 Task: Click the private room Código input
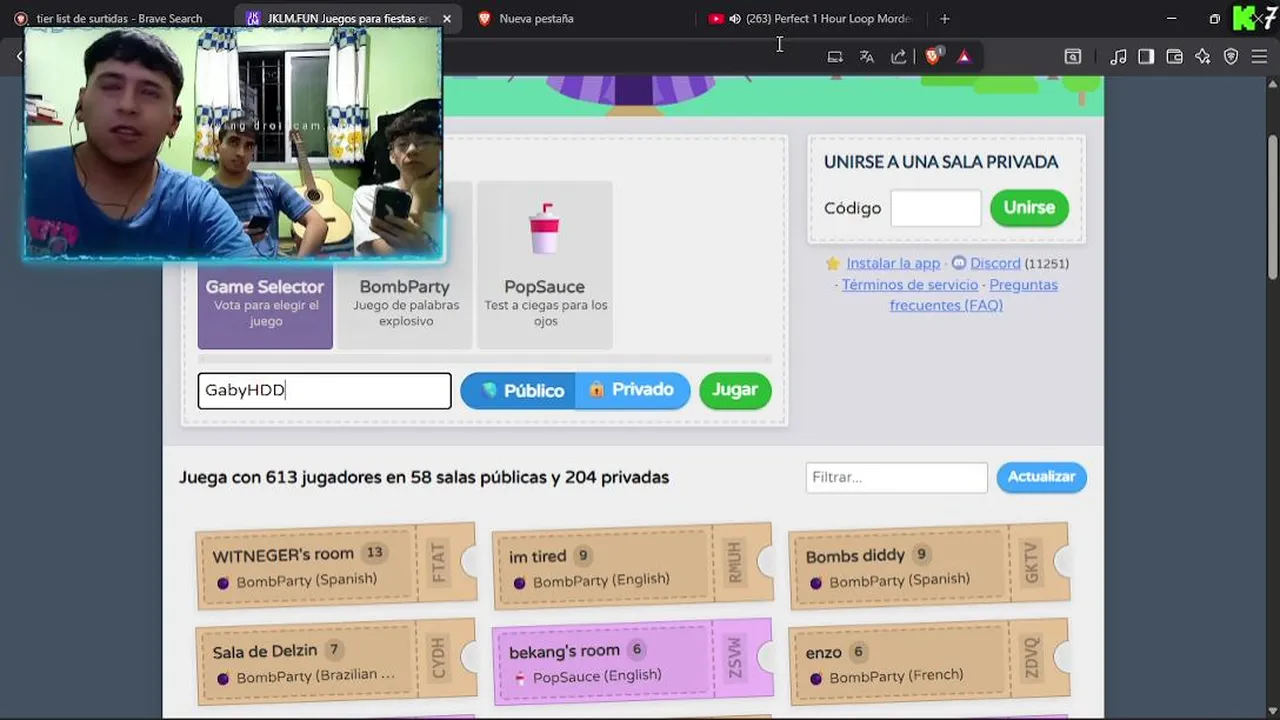click(936, 208)
